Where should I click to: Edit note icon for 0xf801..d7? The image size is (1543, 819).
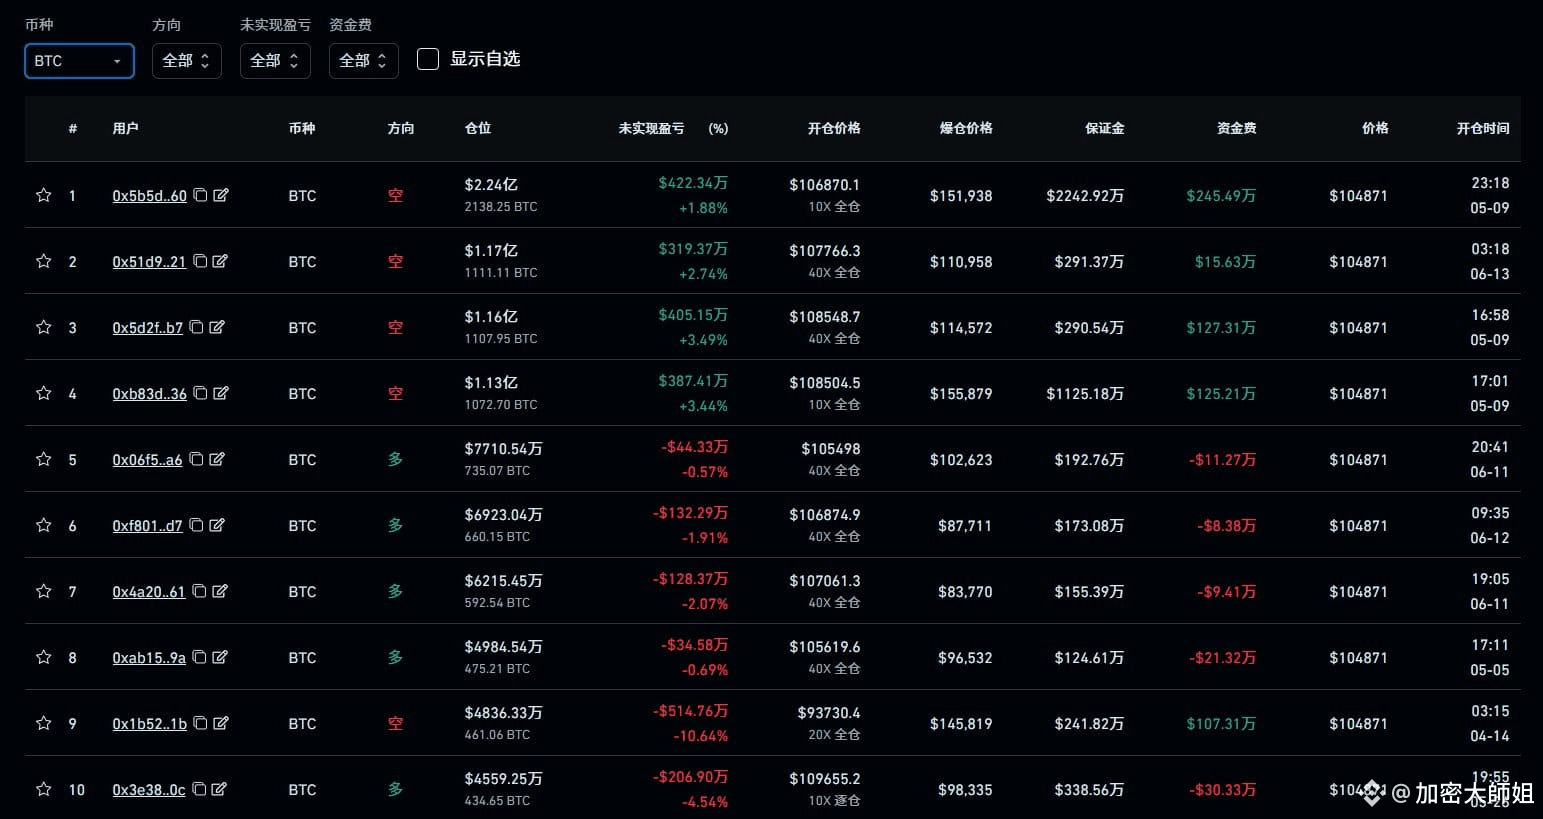point(217,525)
